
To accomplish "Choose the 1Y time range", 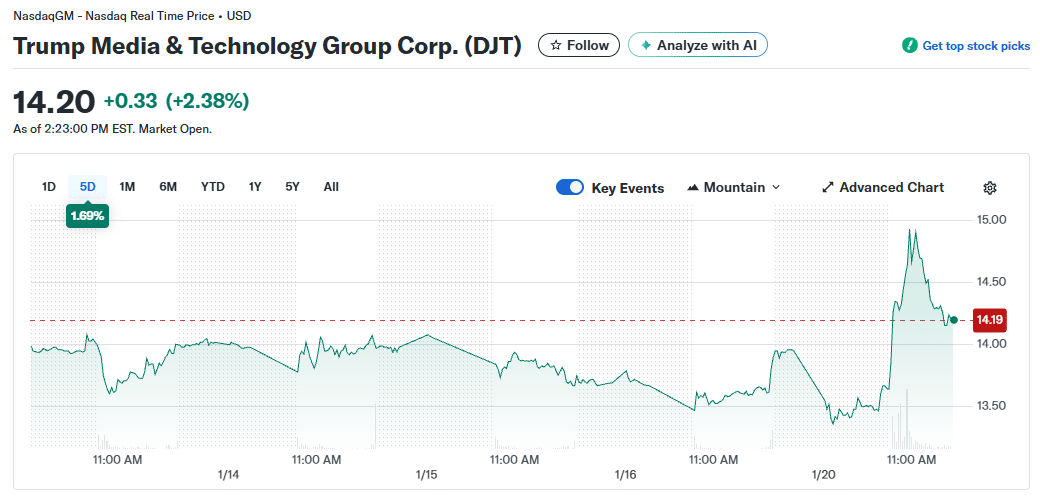I will click(255, 187).
